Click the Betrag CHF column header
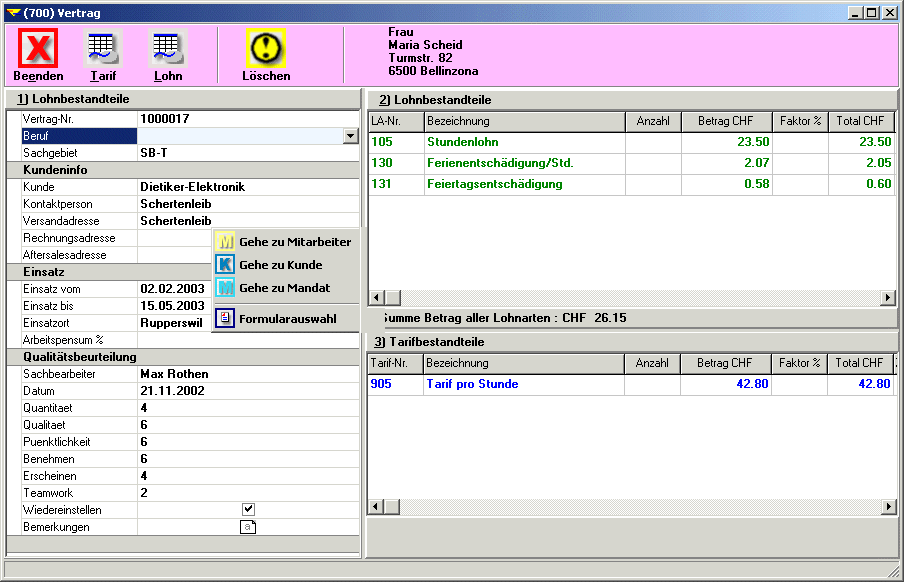This screenshot has height=582, width=904. pos(727,121)
